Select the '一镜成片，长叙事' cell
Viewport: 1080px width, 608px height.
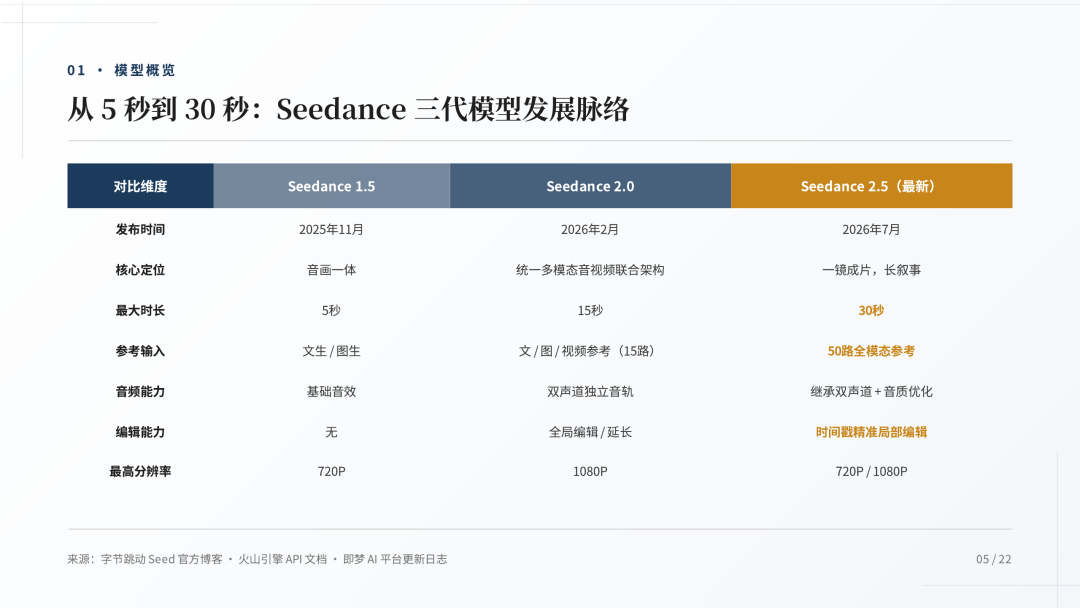(x=871, y=270)
